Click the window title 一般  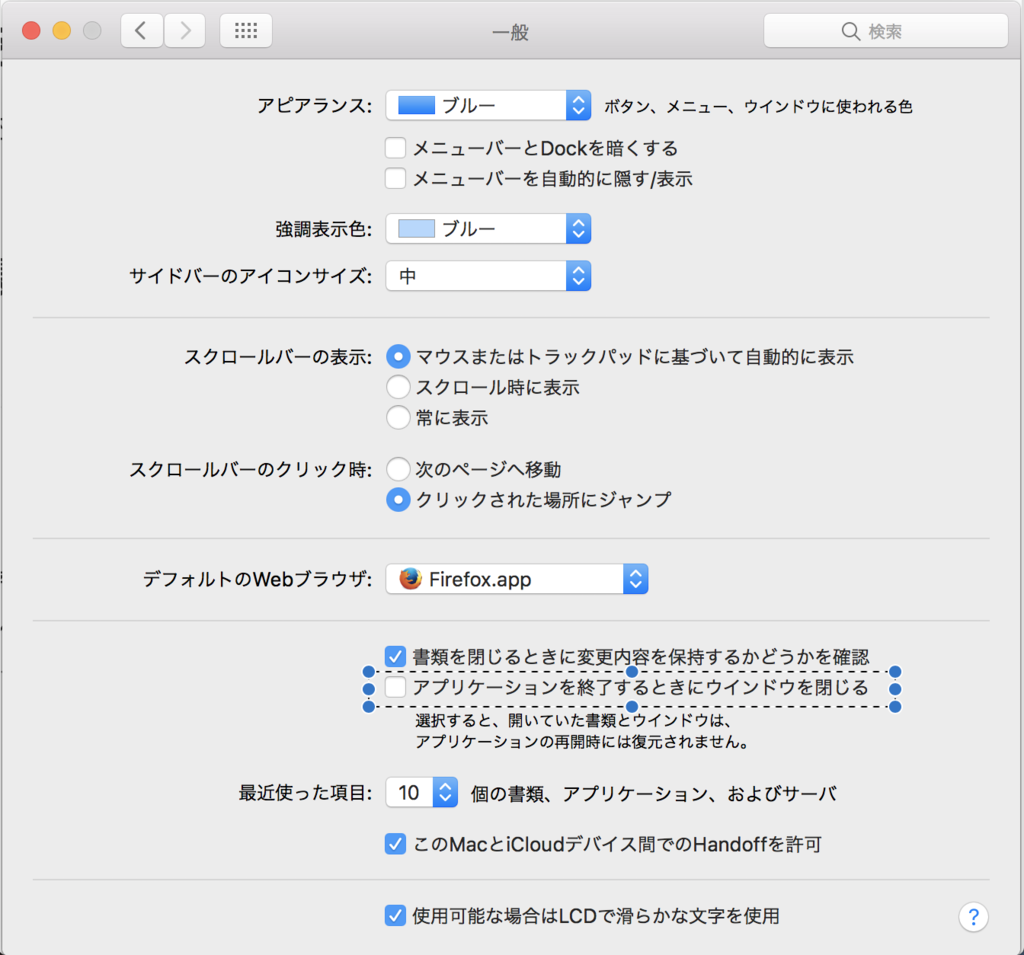pos(510,32)
